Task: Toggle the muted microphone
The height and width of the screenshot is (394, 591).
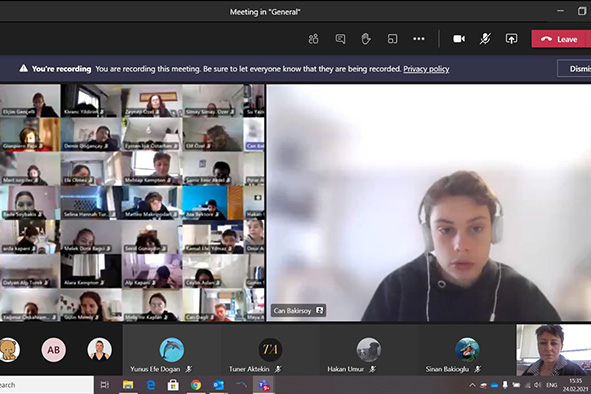Action: [485, 39]
